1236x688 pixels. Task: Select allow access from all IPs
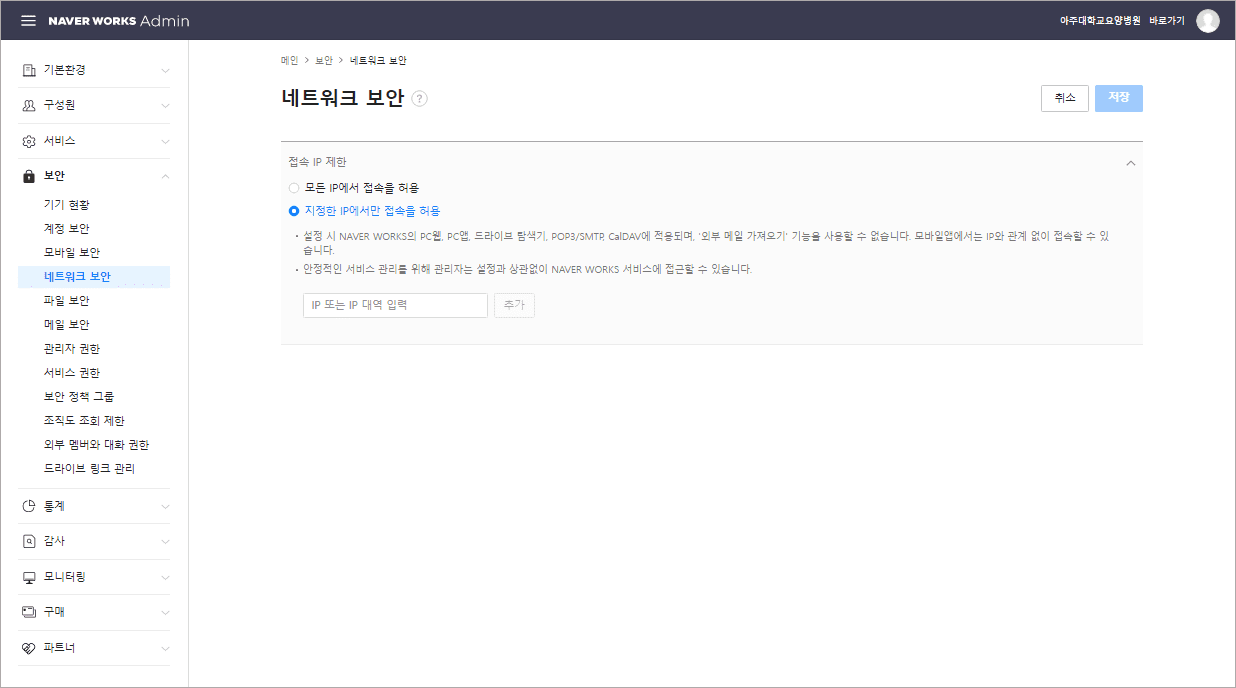tap(293, 187)
